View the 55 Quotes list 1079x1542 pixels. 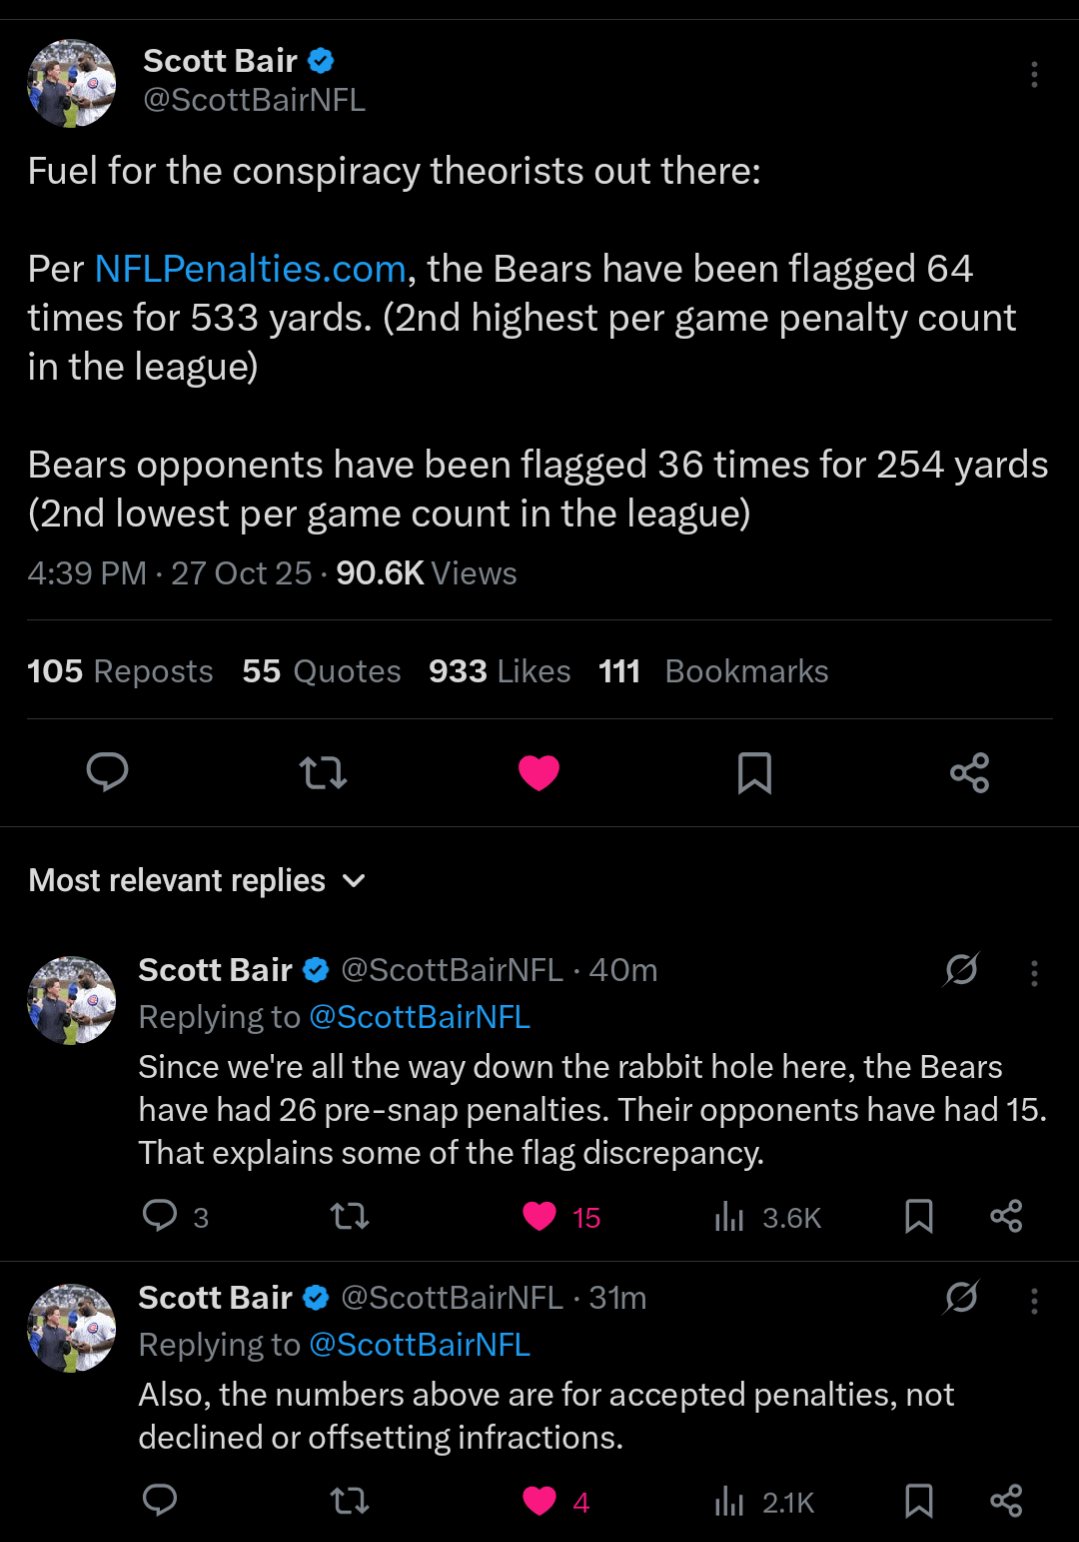(x=321, y=671)
